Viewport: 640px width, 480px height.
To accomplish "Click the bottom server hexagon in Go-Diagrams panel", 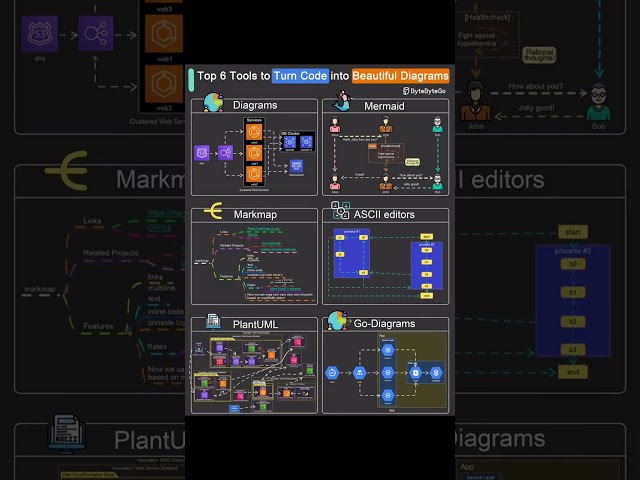I will pyautogui.click(x=388, y=395).
